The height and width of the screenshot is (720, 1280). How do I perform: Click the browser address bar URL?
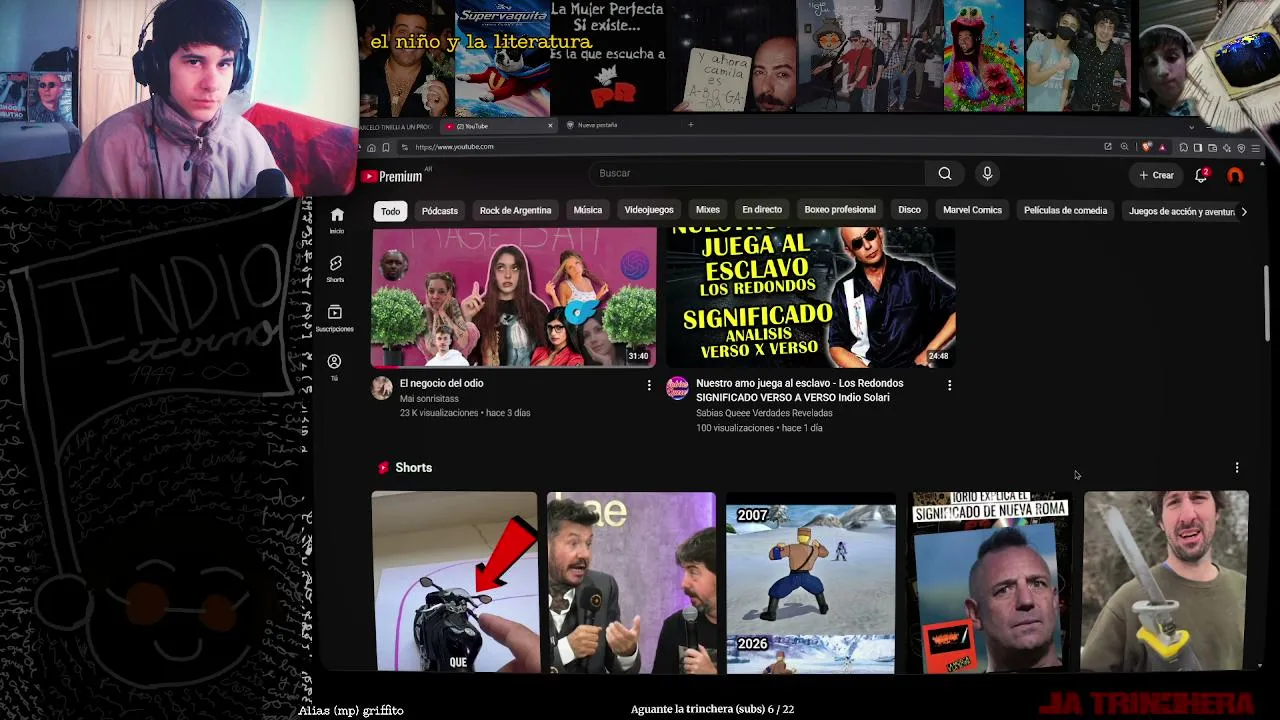pos(454,147)
